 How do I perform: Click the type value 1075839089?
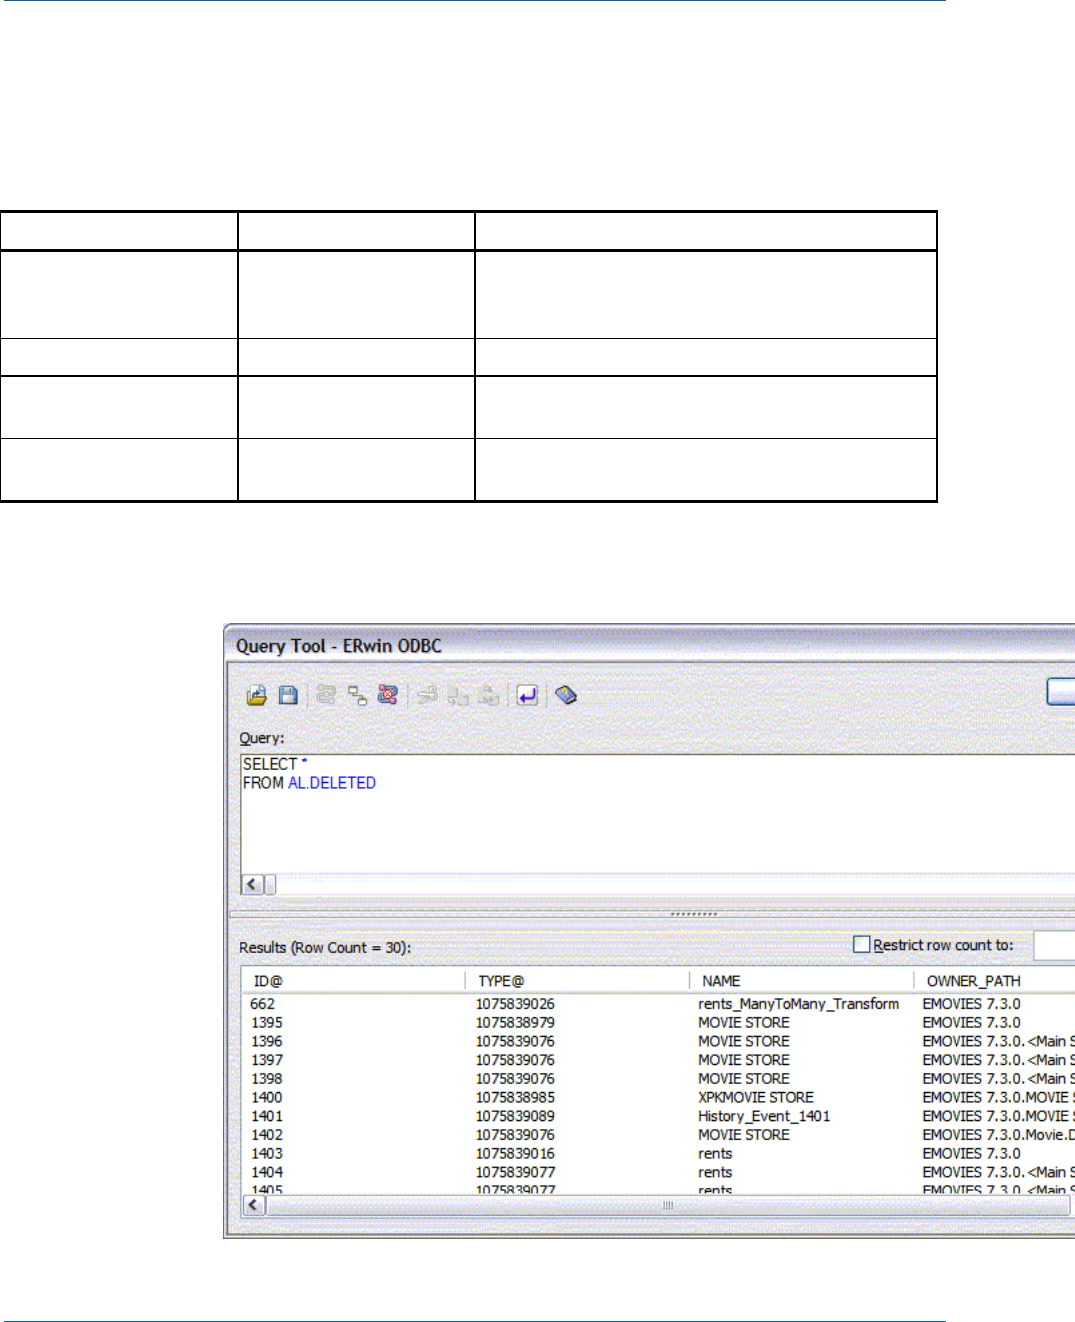pyautogui.click(x=515, y=1116)
